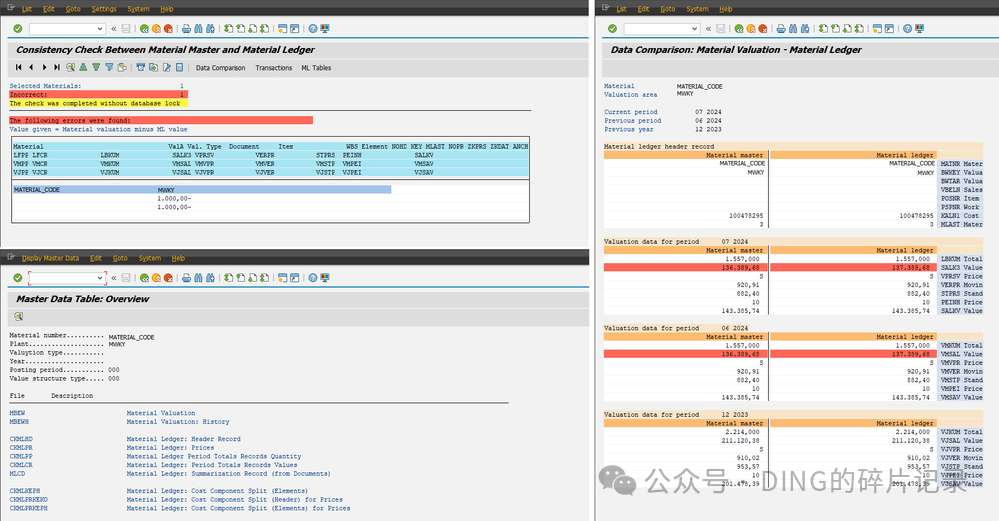Click Print icon in Consistency Check window
999x521 pixels.
[186, 29]
